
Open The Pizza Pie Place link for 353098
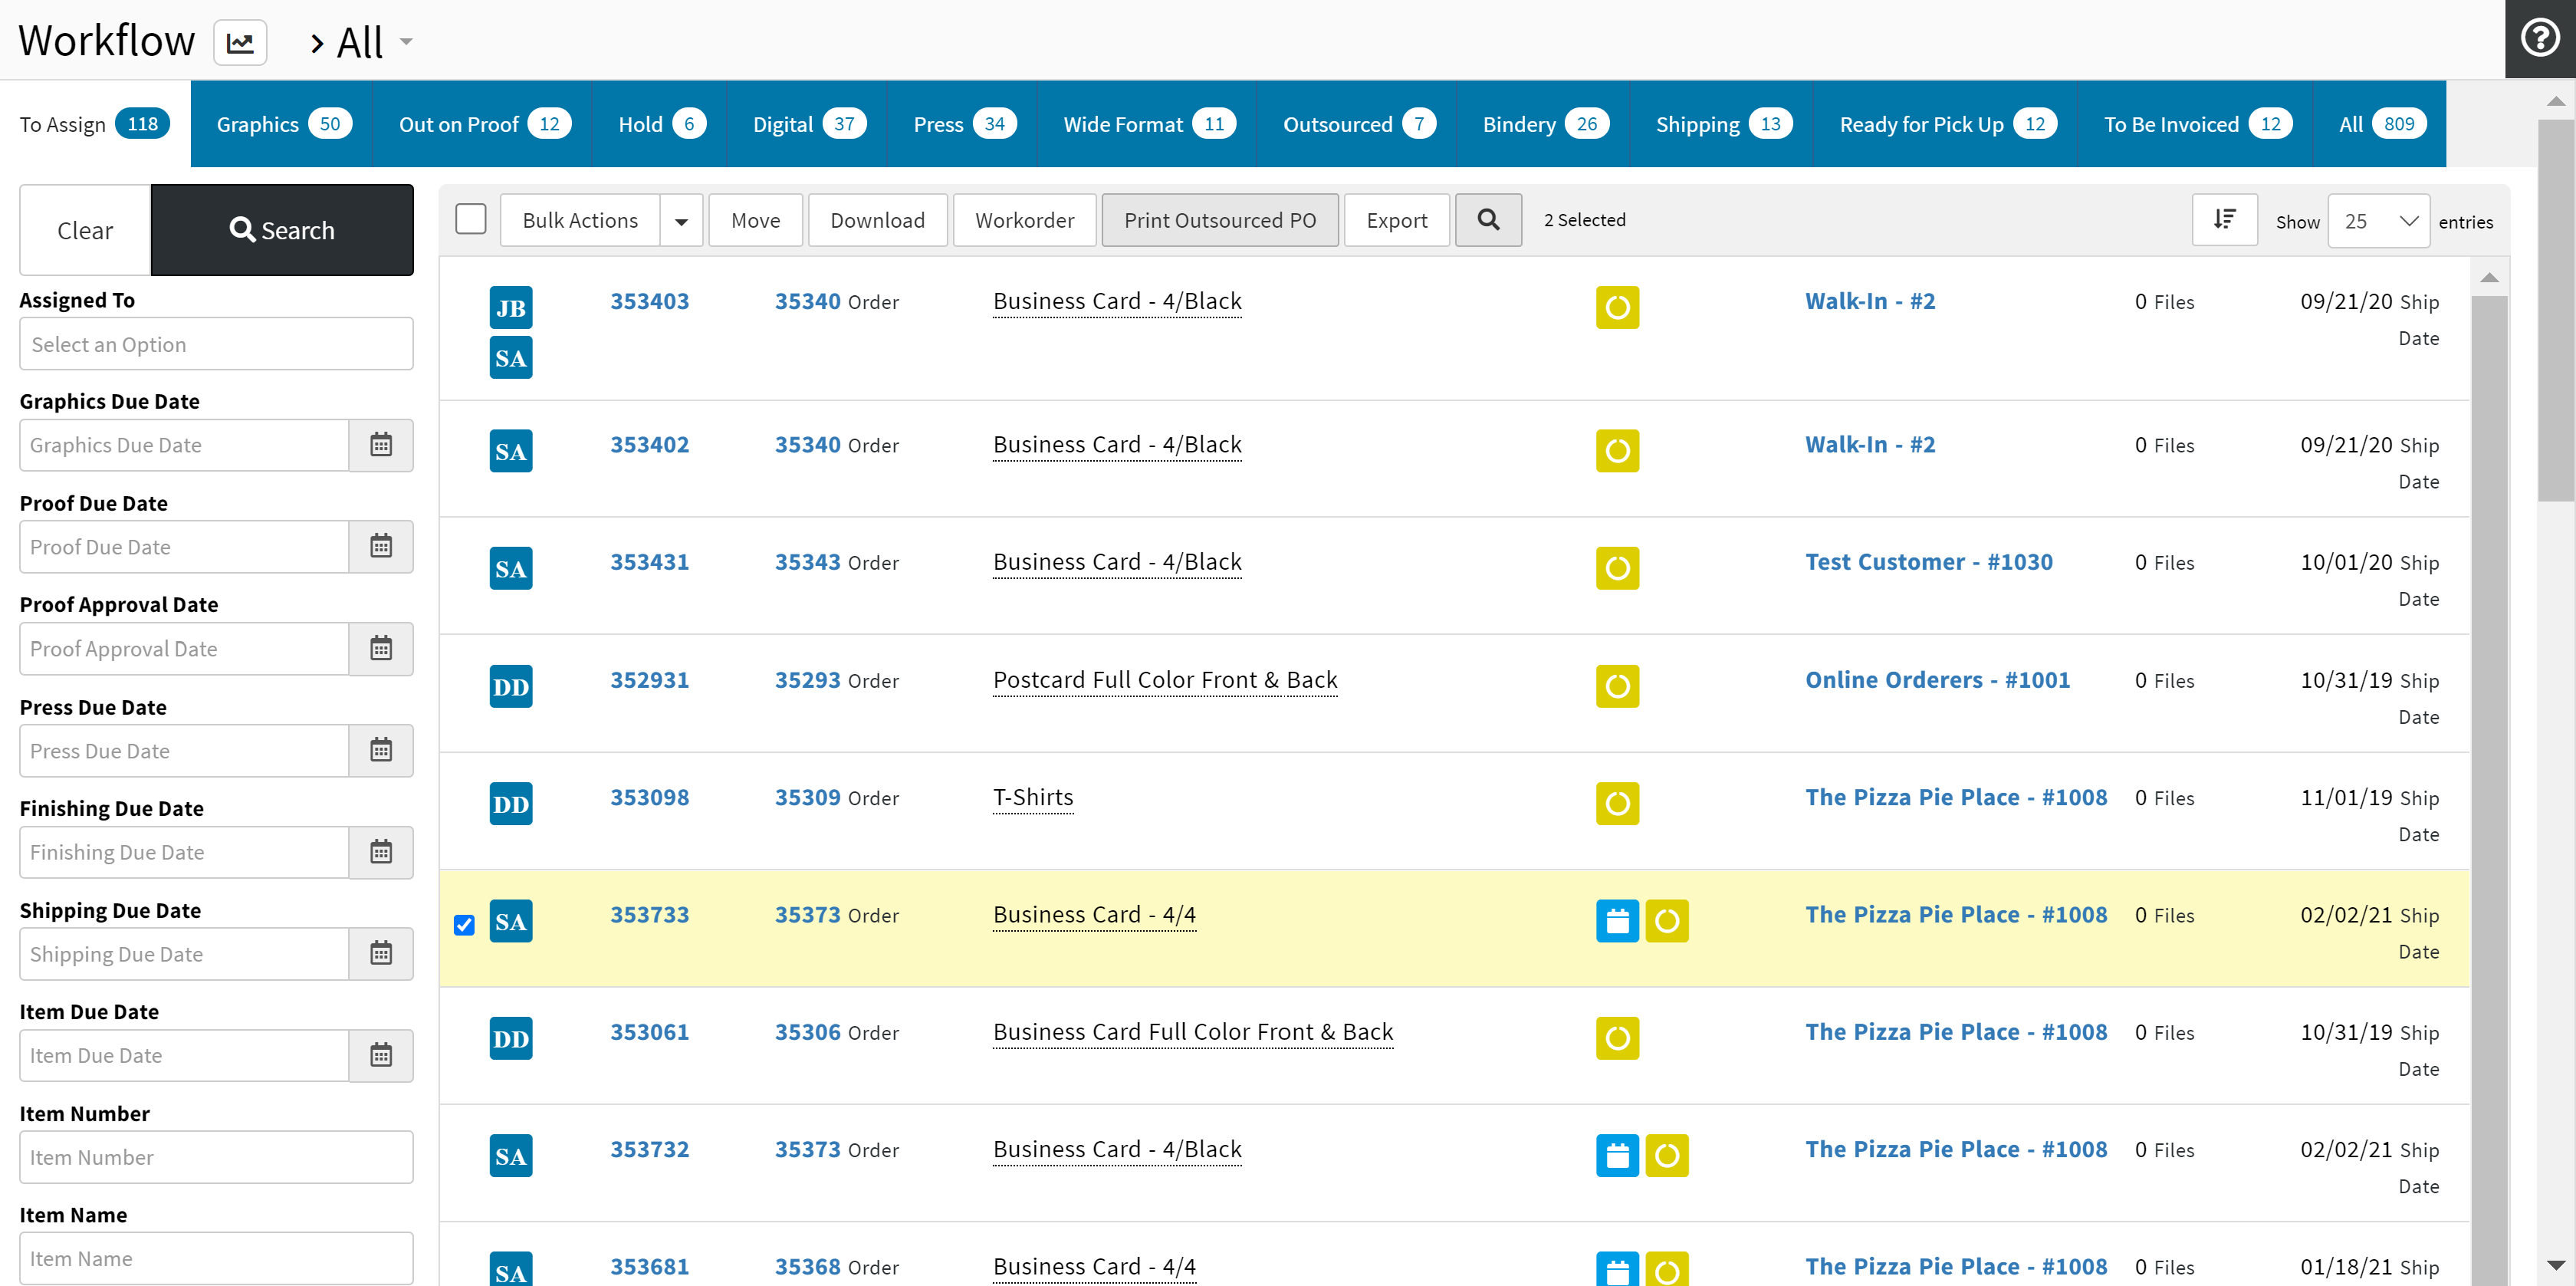1955,797
